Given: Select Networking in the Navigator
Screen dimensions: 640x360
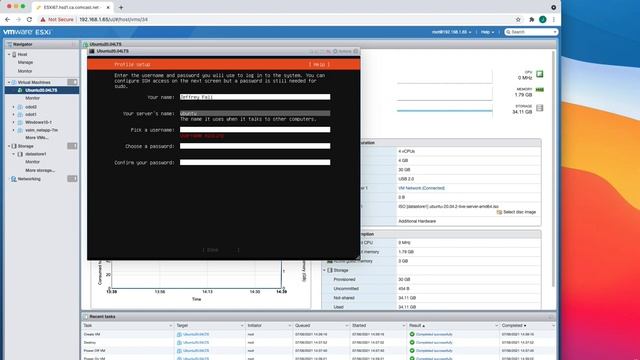Looking at the screenshot, I should pos(29,179).
